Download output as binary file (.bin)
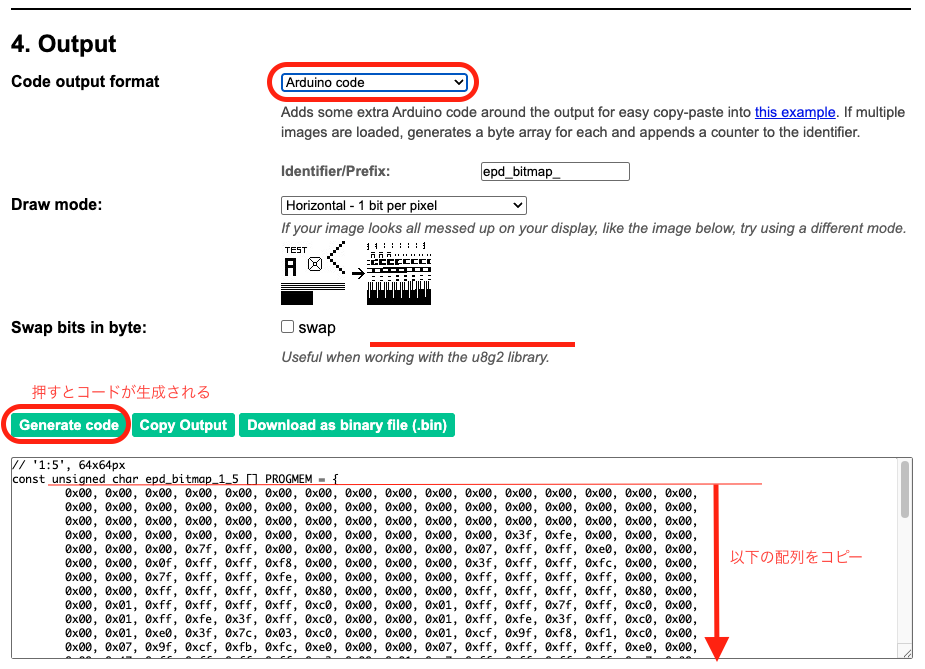The width and height of the screenshot is (925, 669). point(346,425)
